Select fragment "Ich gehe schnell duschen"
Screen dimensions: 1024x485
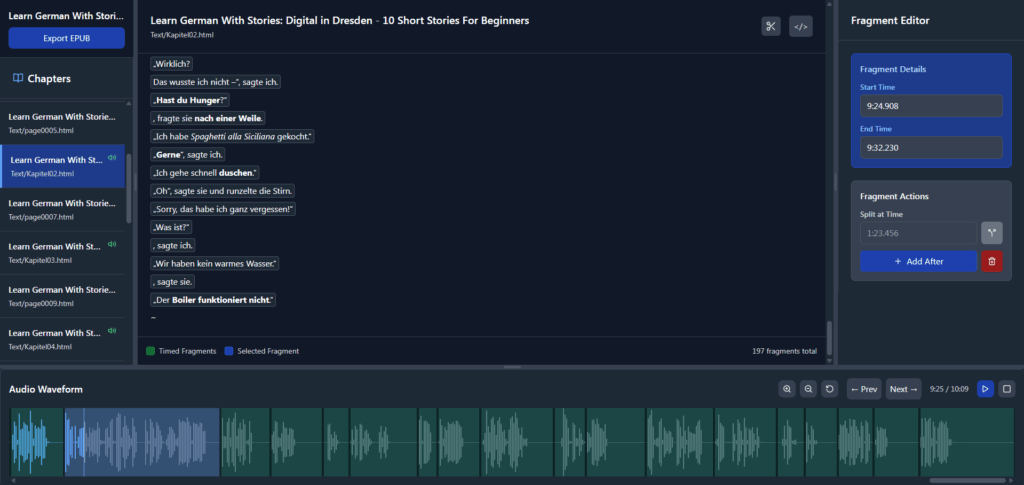pyautogui.click(x=205, y=173)
